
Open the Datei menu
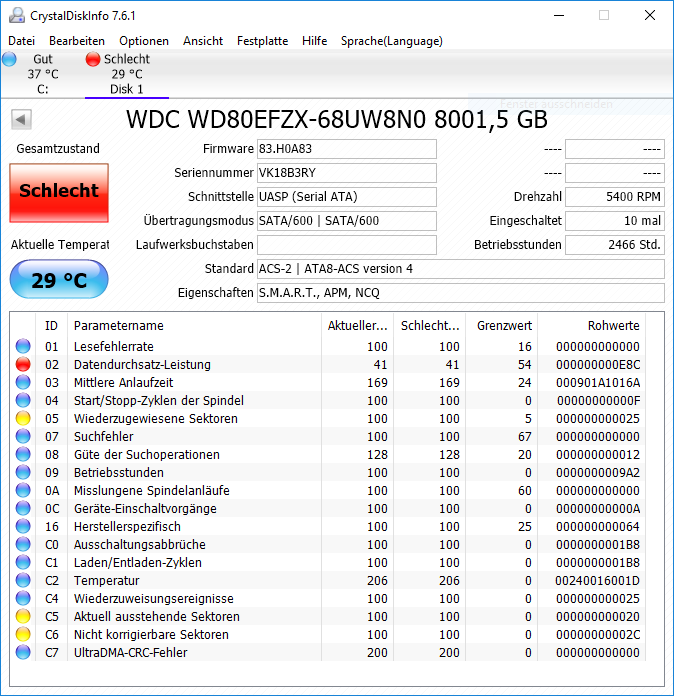21,41
